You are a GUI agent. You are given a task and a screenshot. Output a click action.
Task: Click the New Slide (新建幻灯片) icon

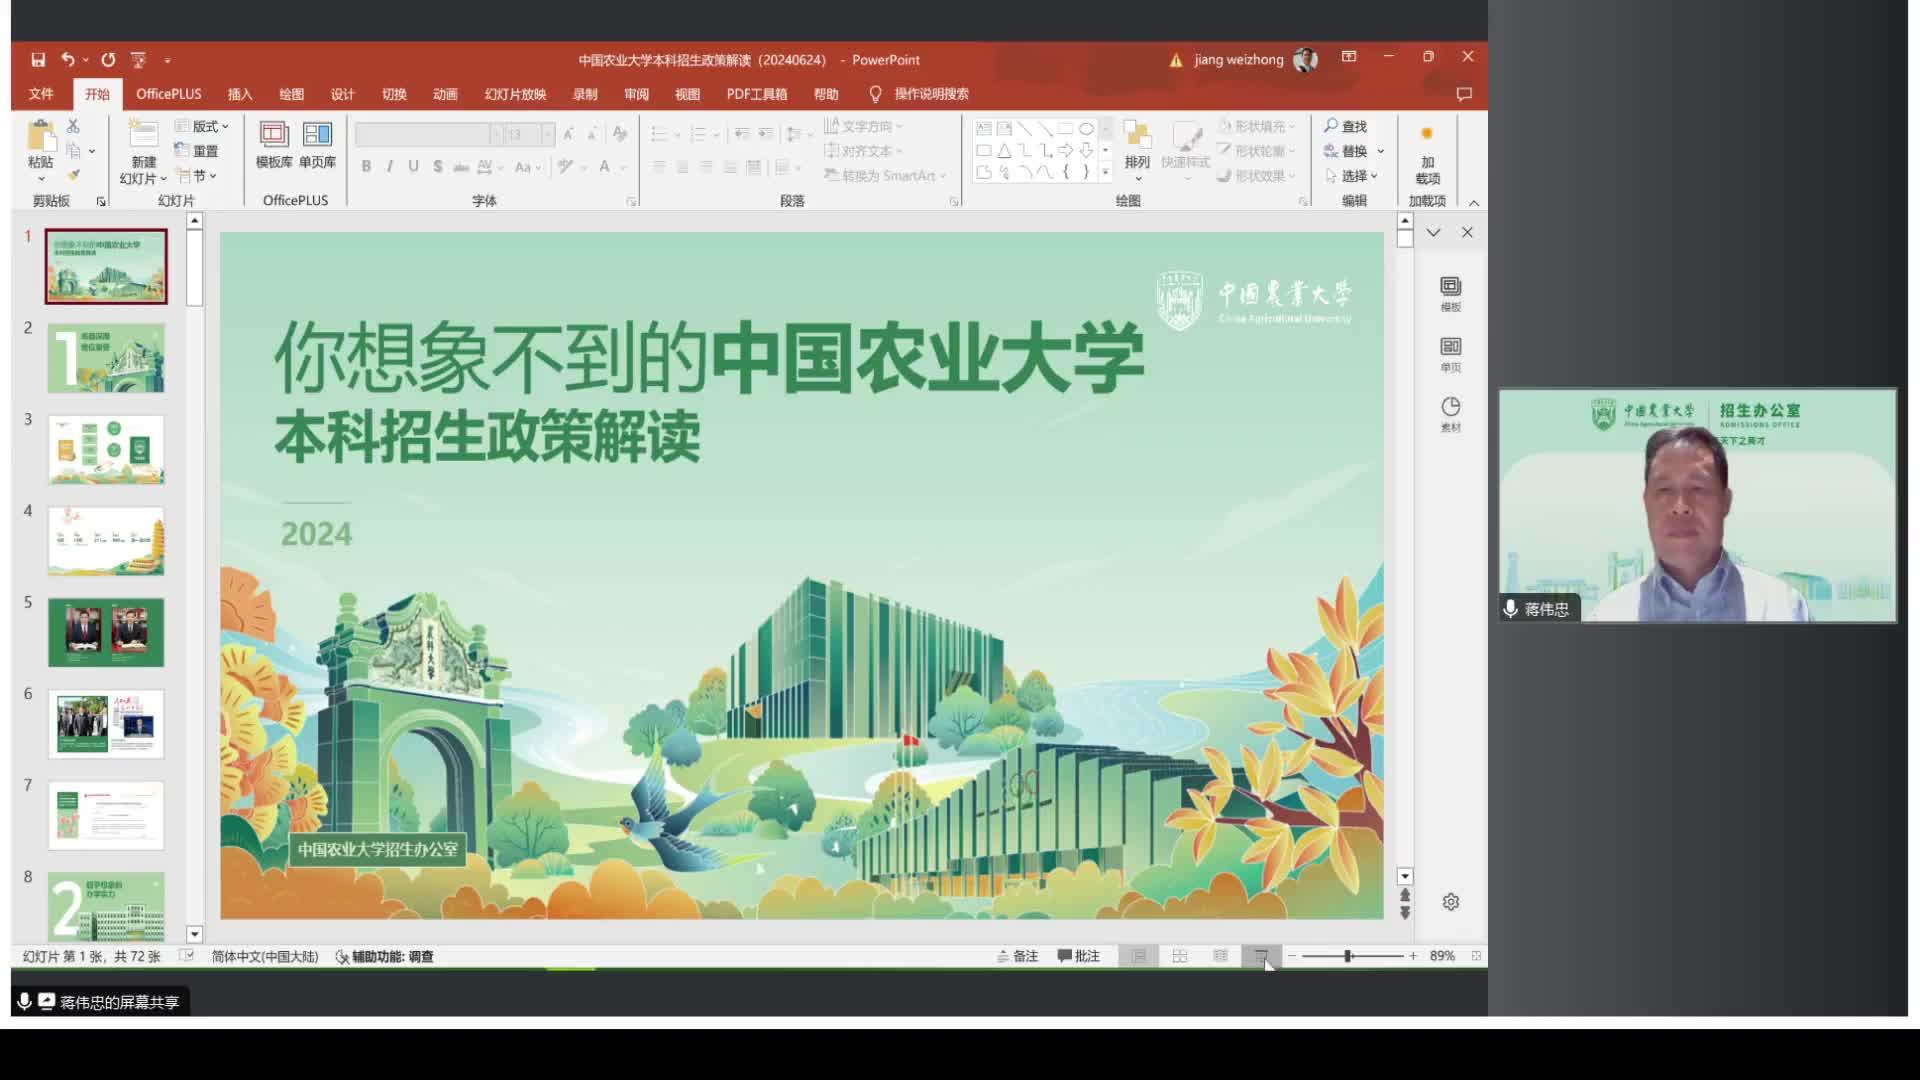click(x=143, y=134)
